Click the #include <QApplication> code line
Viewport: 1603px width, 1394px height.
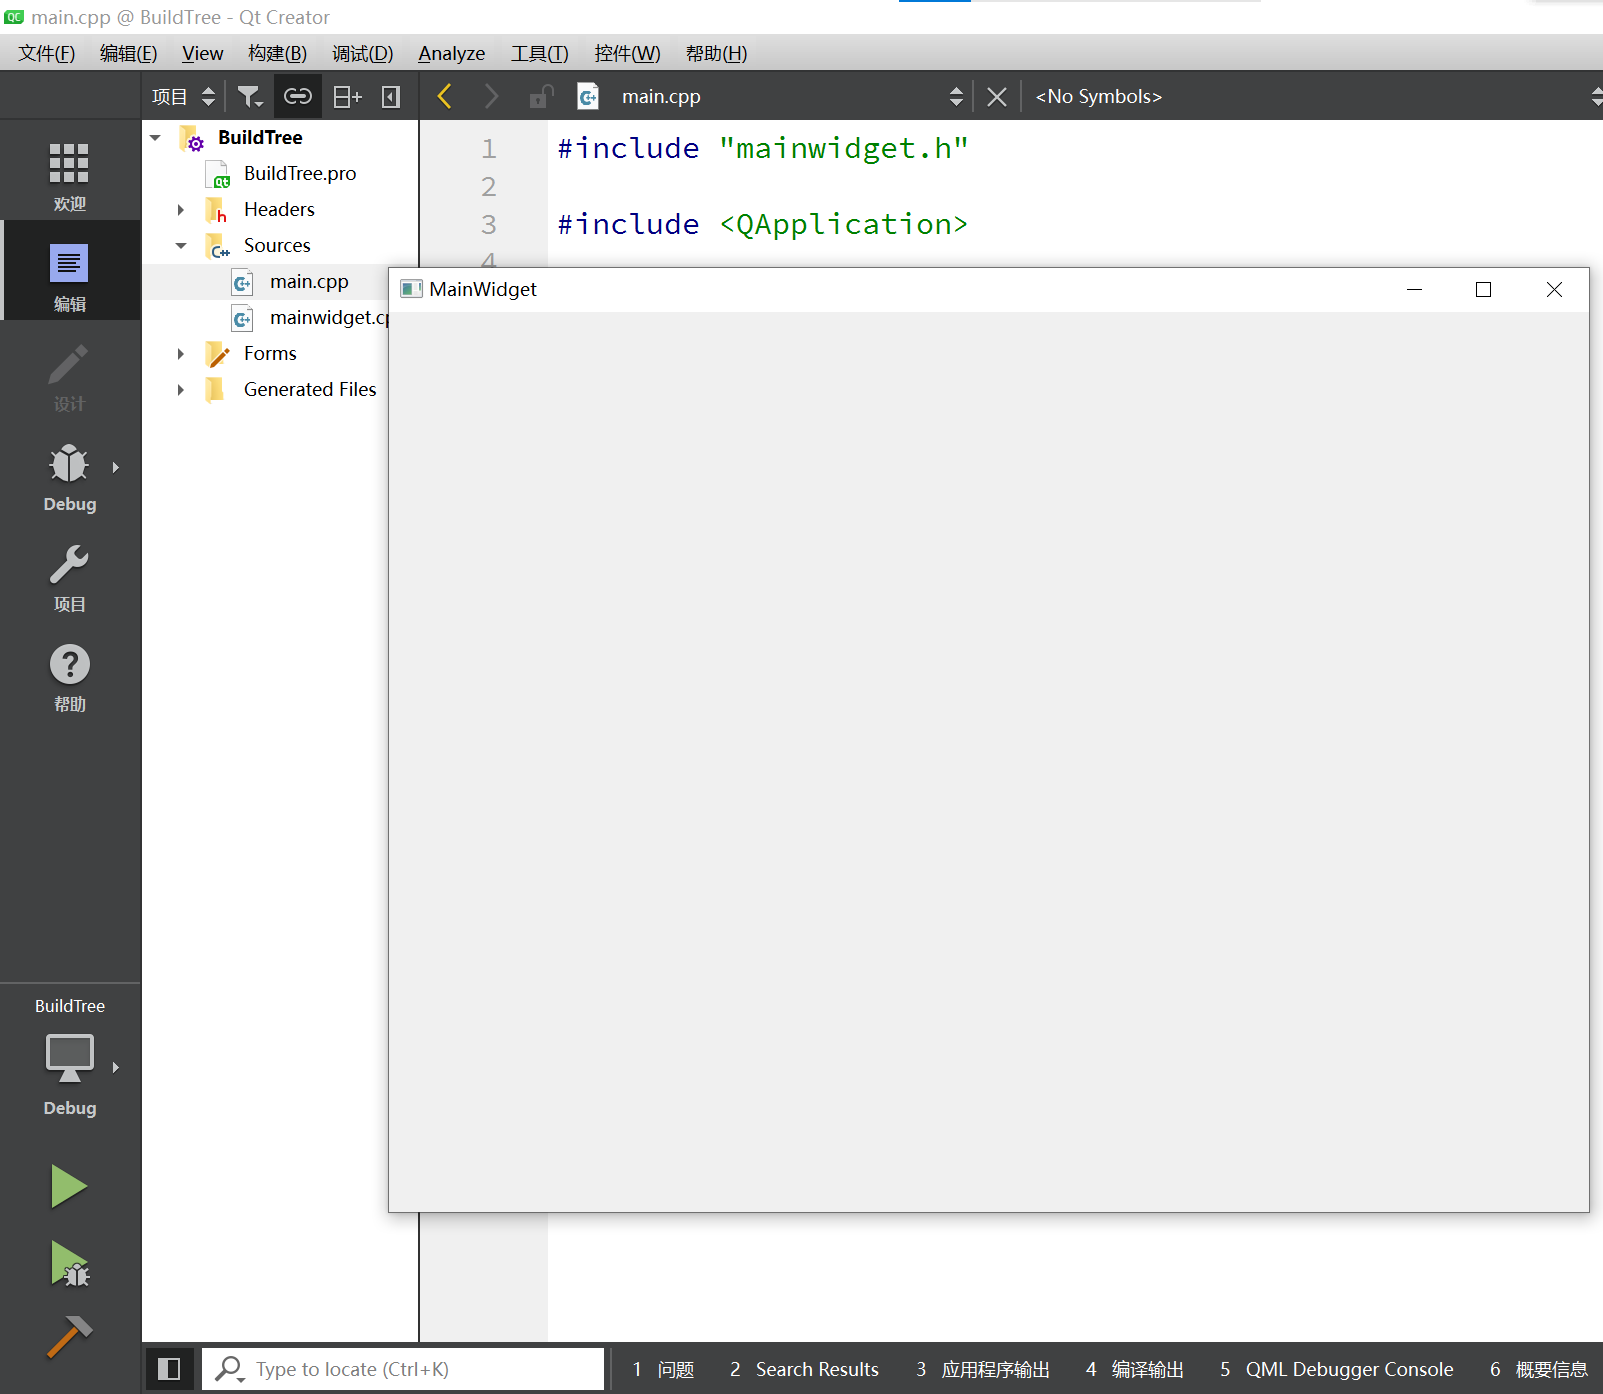pos(763,224)
